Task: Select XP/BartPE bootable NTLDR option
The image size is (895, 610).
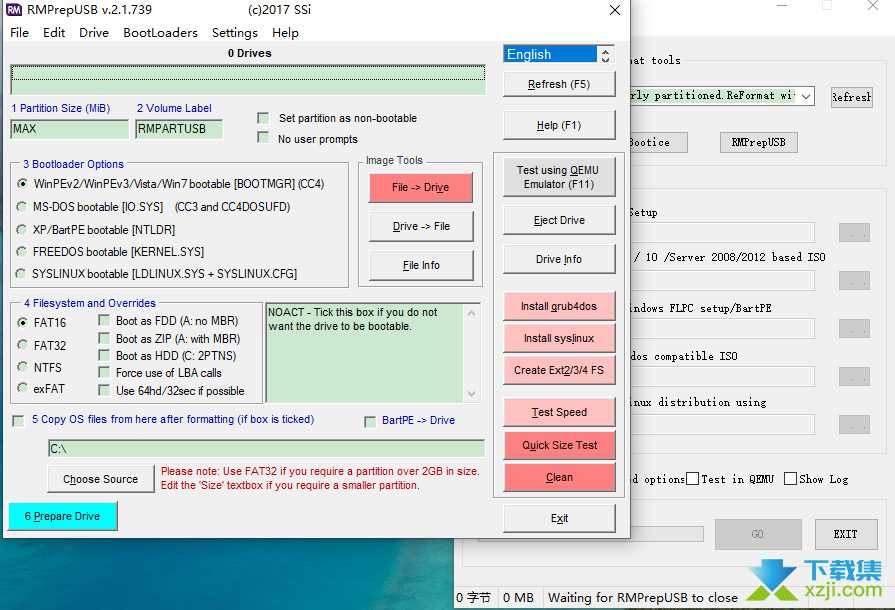Action: (22, 229)
